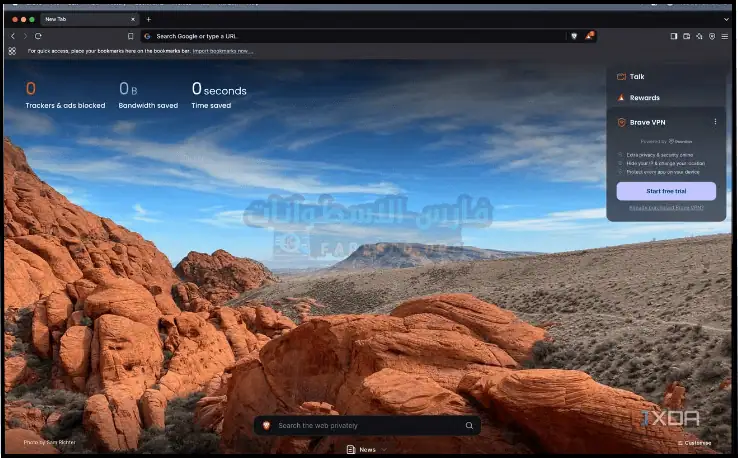Open the three-dot menu on Brave VPN card

715,122
